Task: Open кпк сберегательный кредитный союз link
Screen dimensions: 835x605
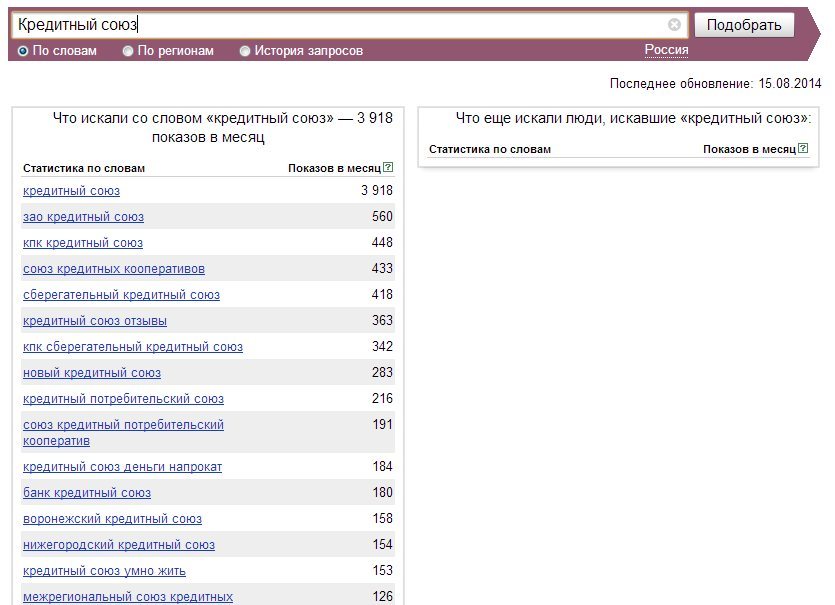Action: click(133, 347)
